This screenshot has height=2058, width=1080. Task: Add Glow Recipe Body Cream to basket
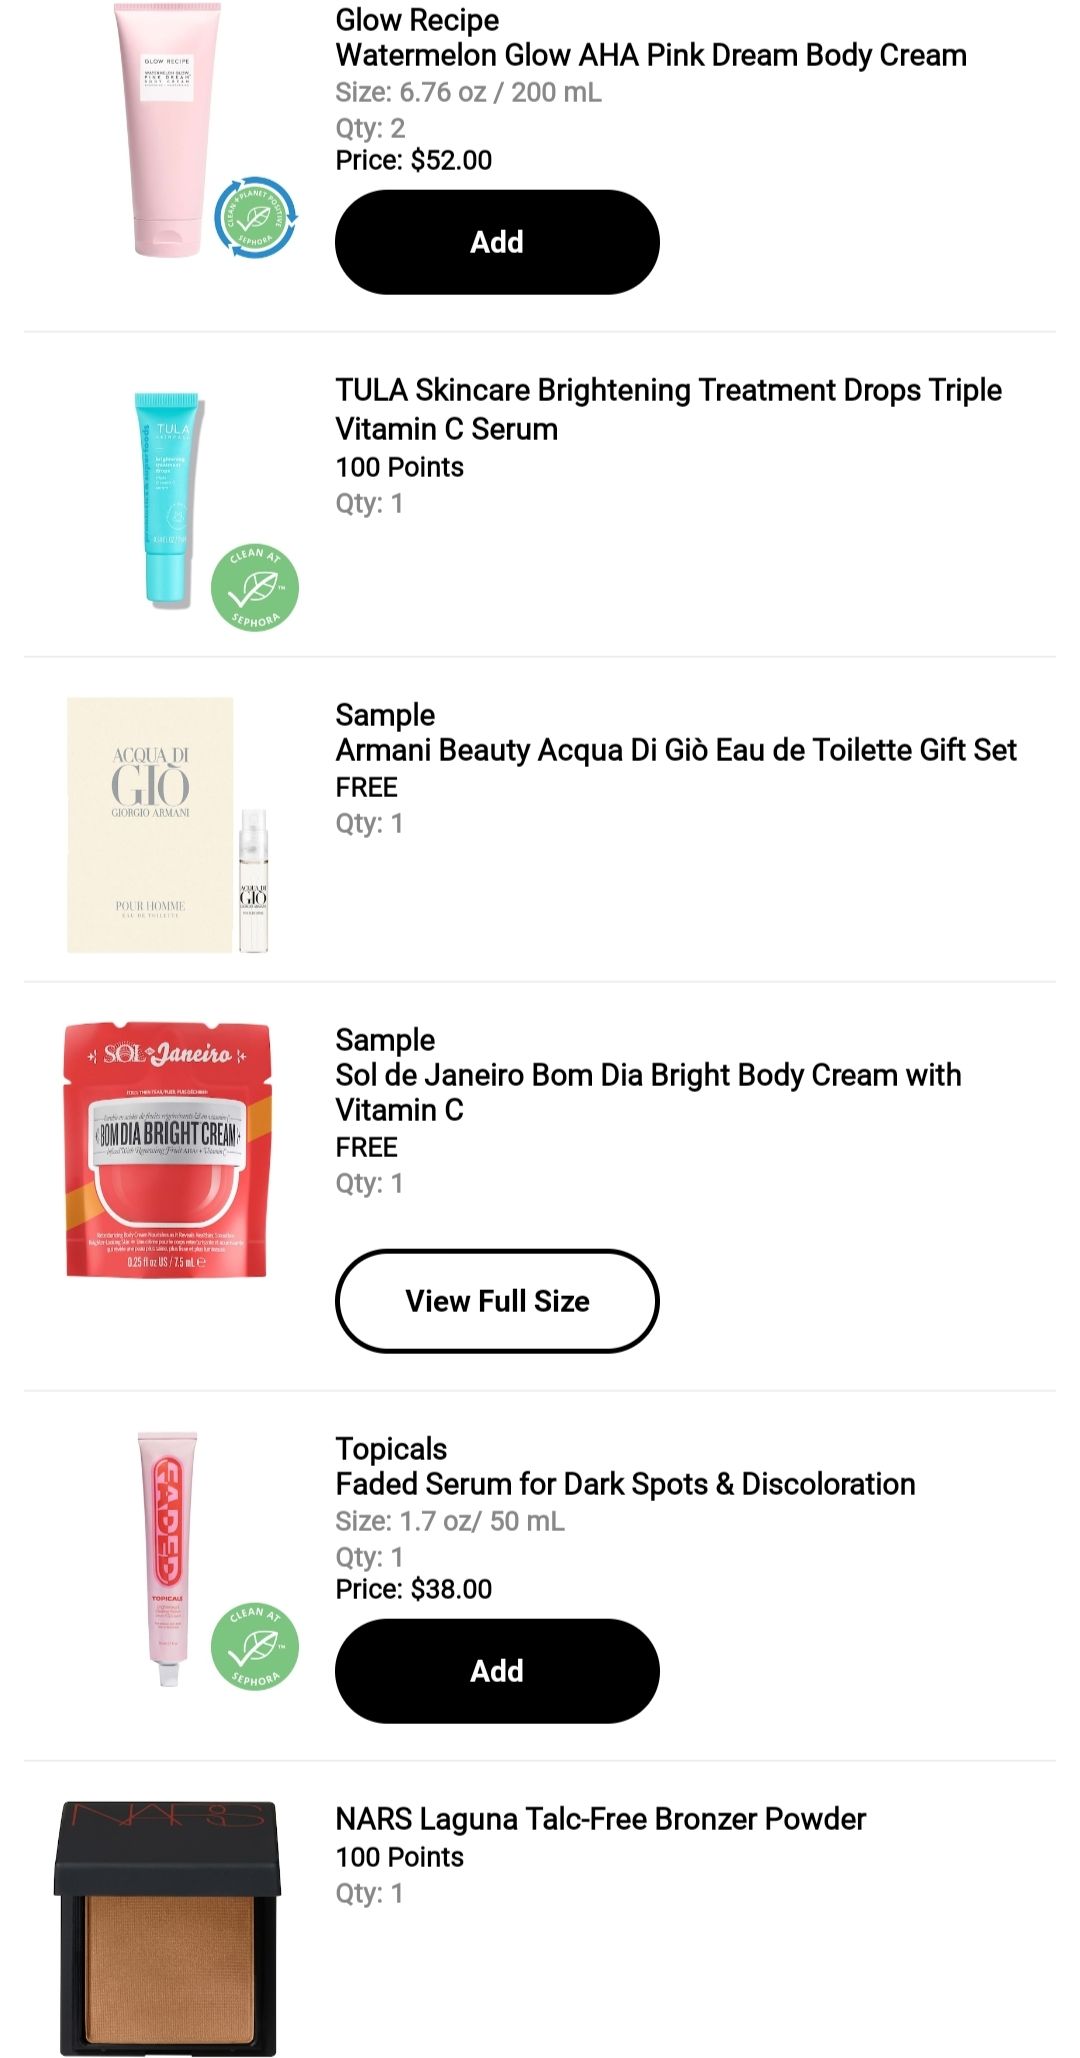point(497,242)
